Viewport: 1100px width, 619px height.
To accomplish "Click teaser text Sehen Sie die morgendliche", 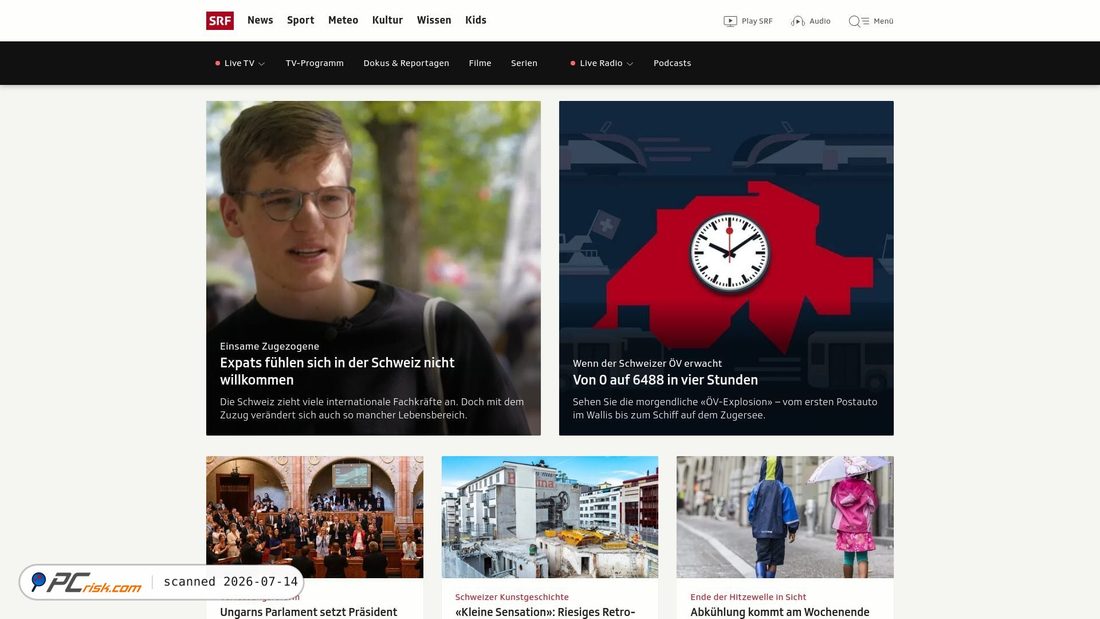I will 725,408.
